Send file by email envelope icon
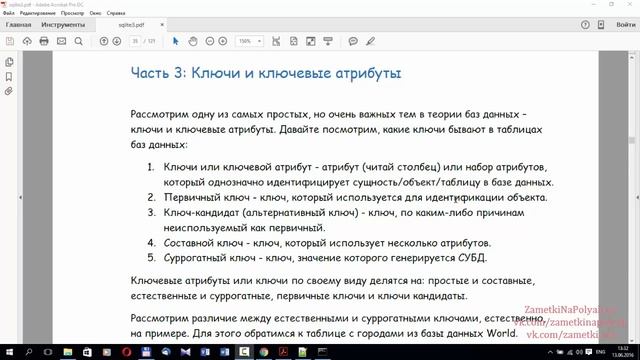 point(61,41)
